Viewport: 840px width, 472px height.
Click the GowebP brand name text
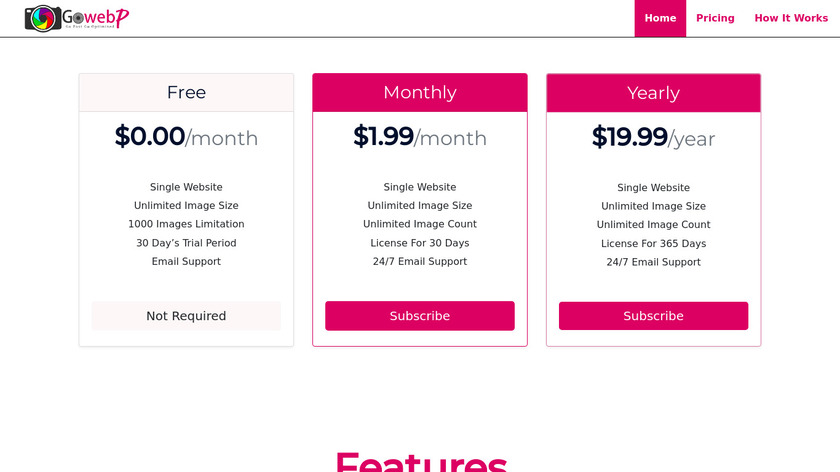pos(96,17)
